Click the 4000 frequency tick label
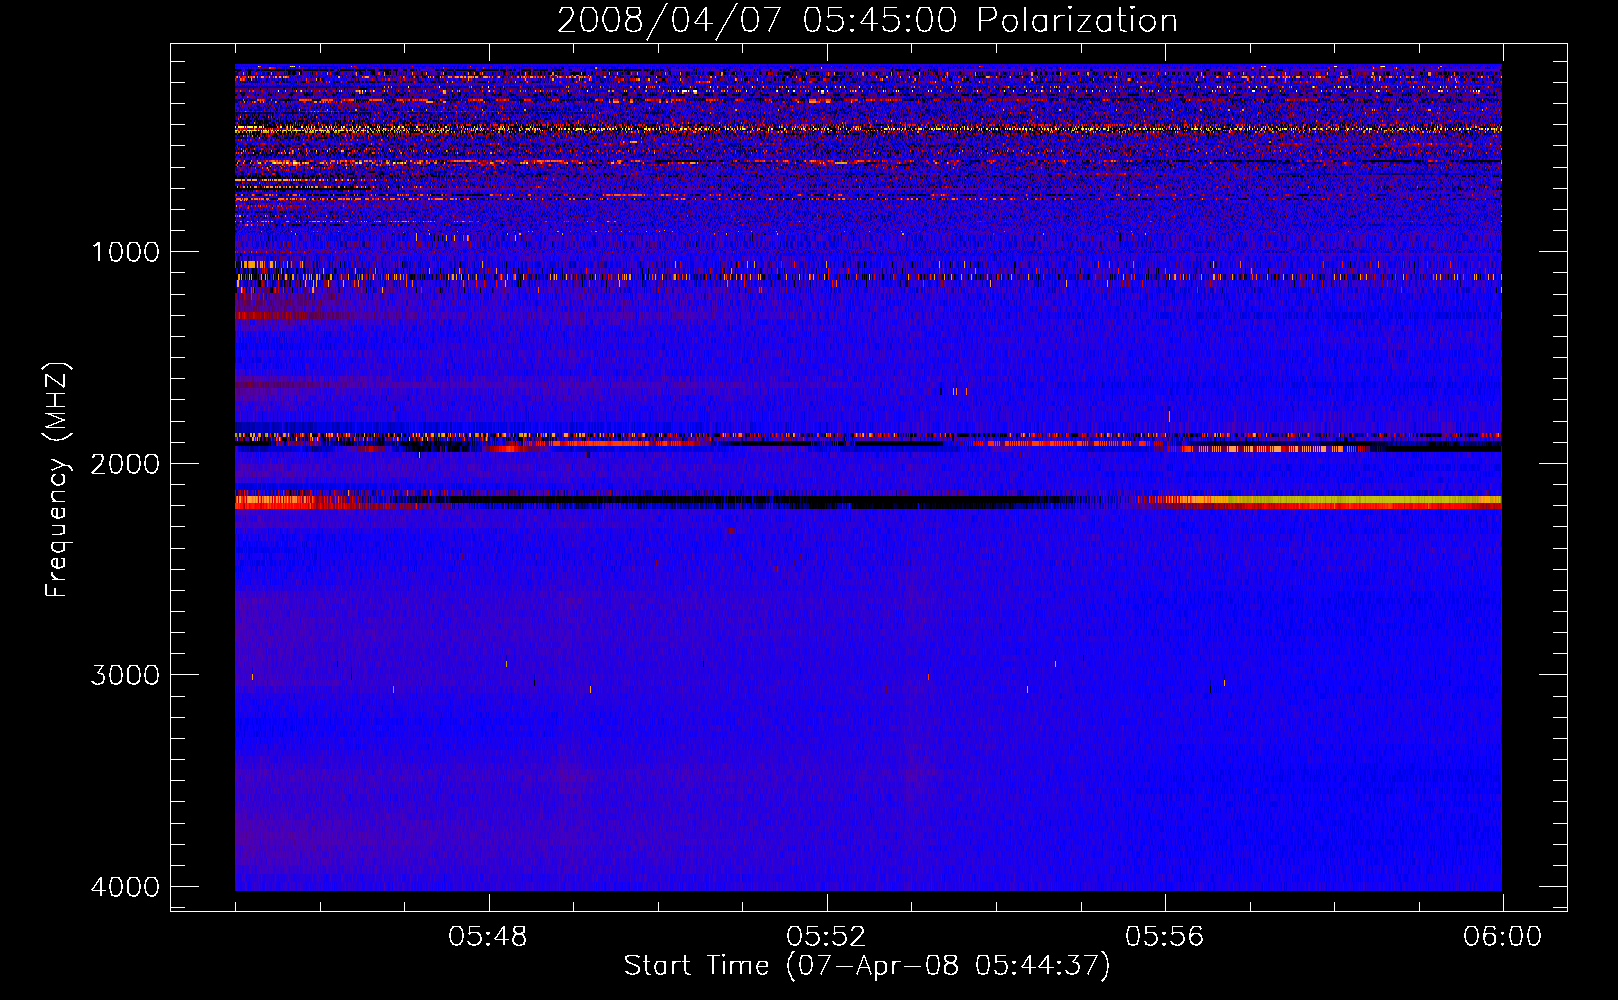 tap(125, 887)
